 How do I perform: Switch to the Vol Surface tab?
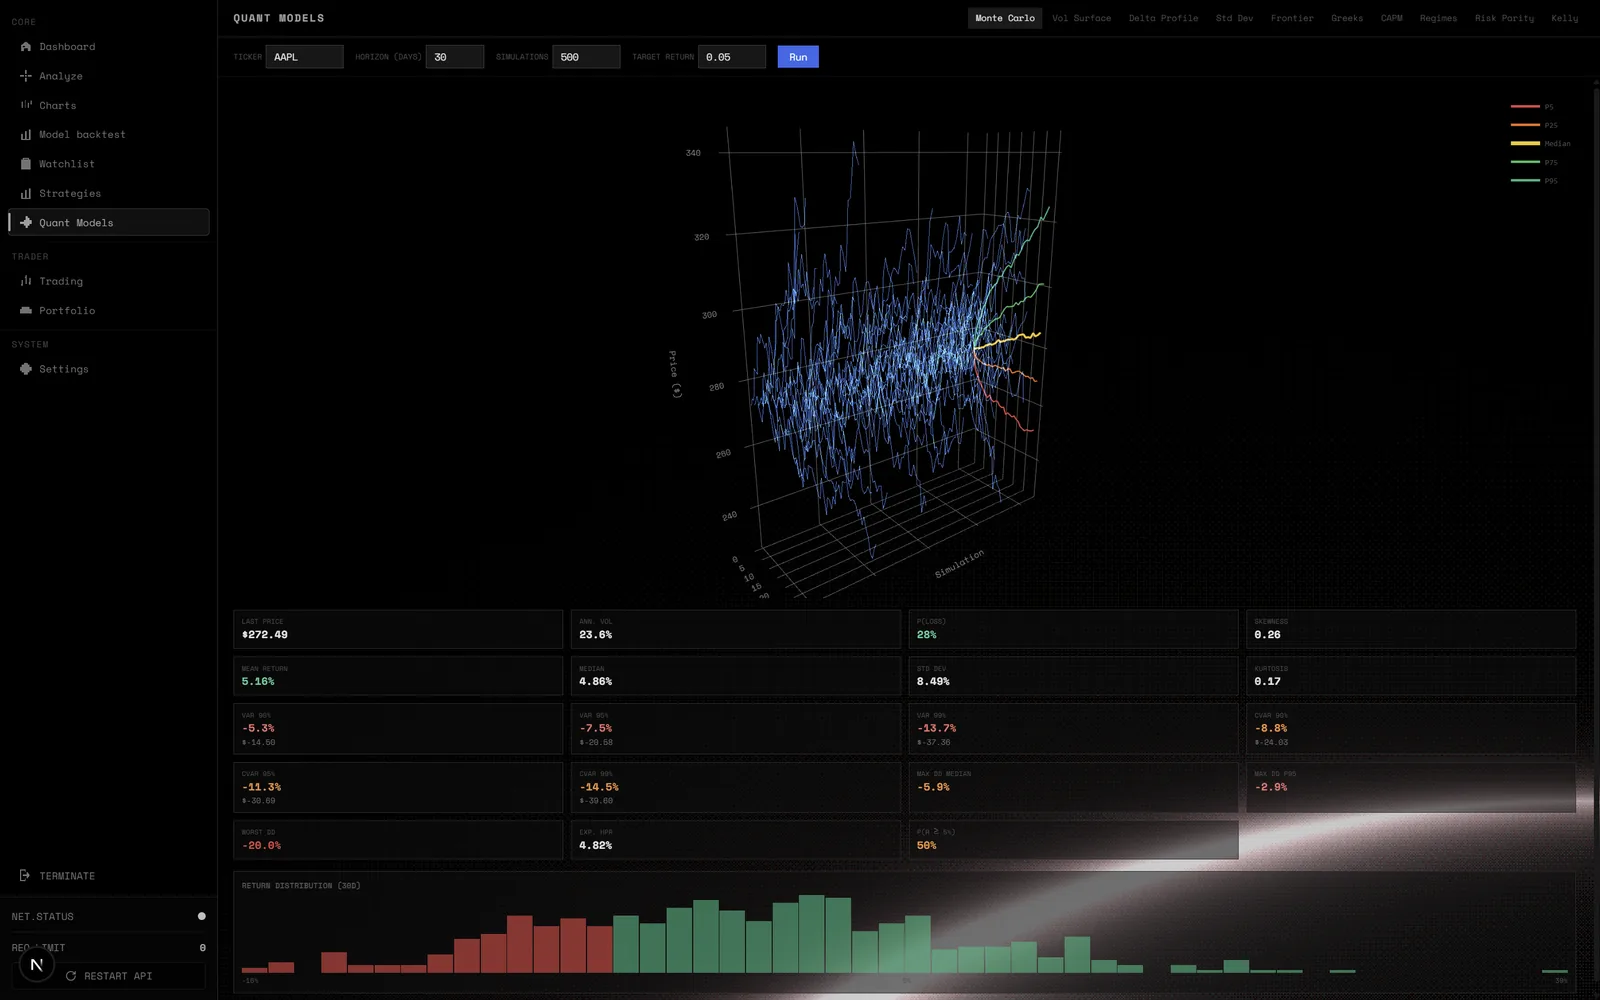pos(1081,18)
